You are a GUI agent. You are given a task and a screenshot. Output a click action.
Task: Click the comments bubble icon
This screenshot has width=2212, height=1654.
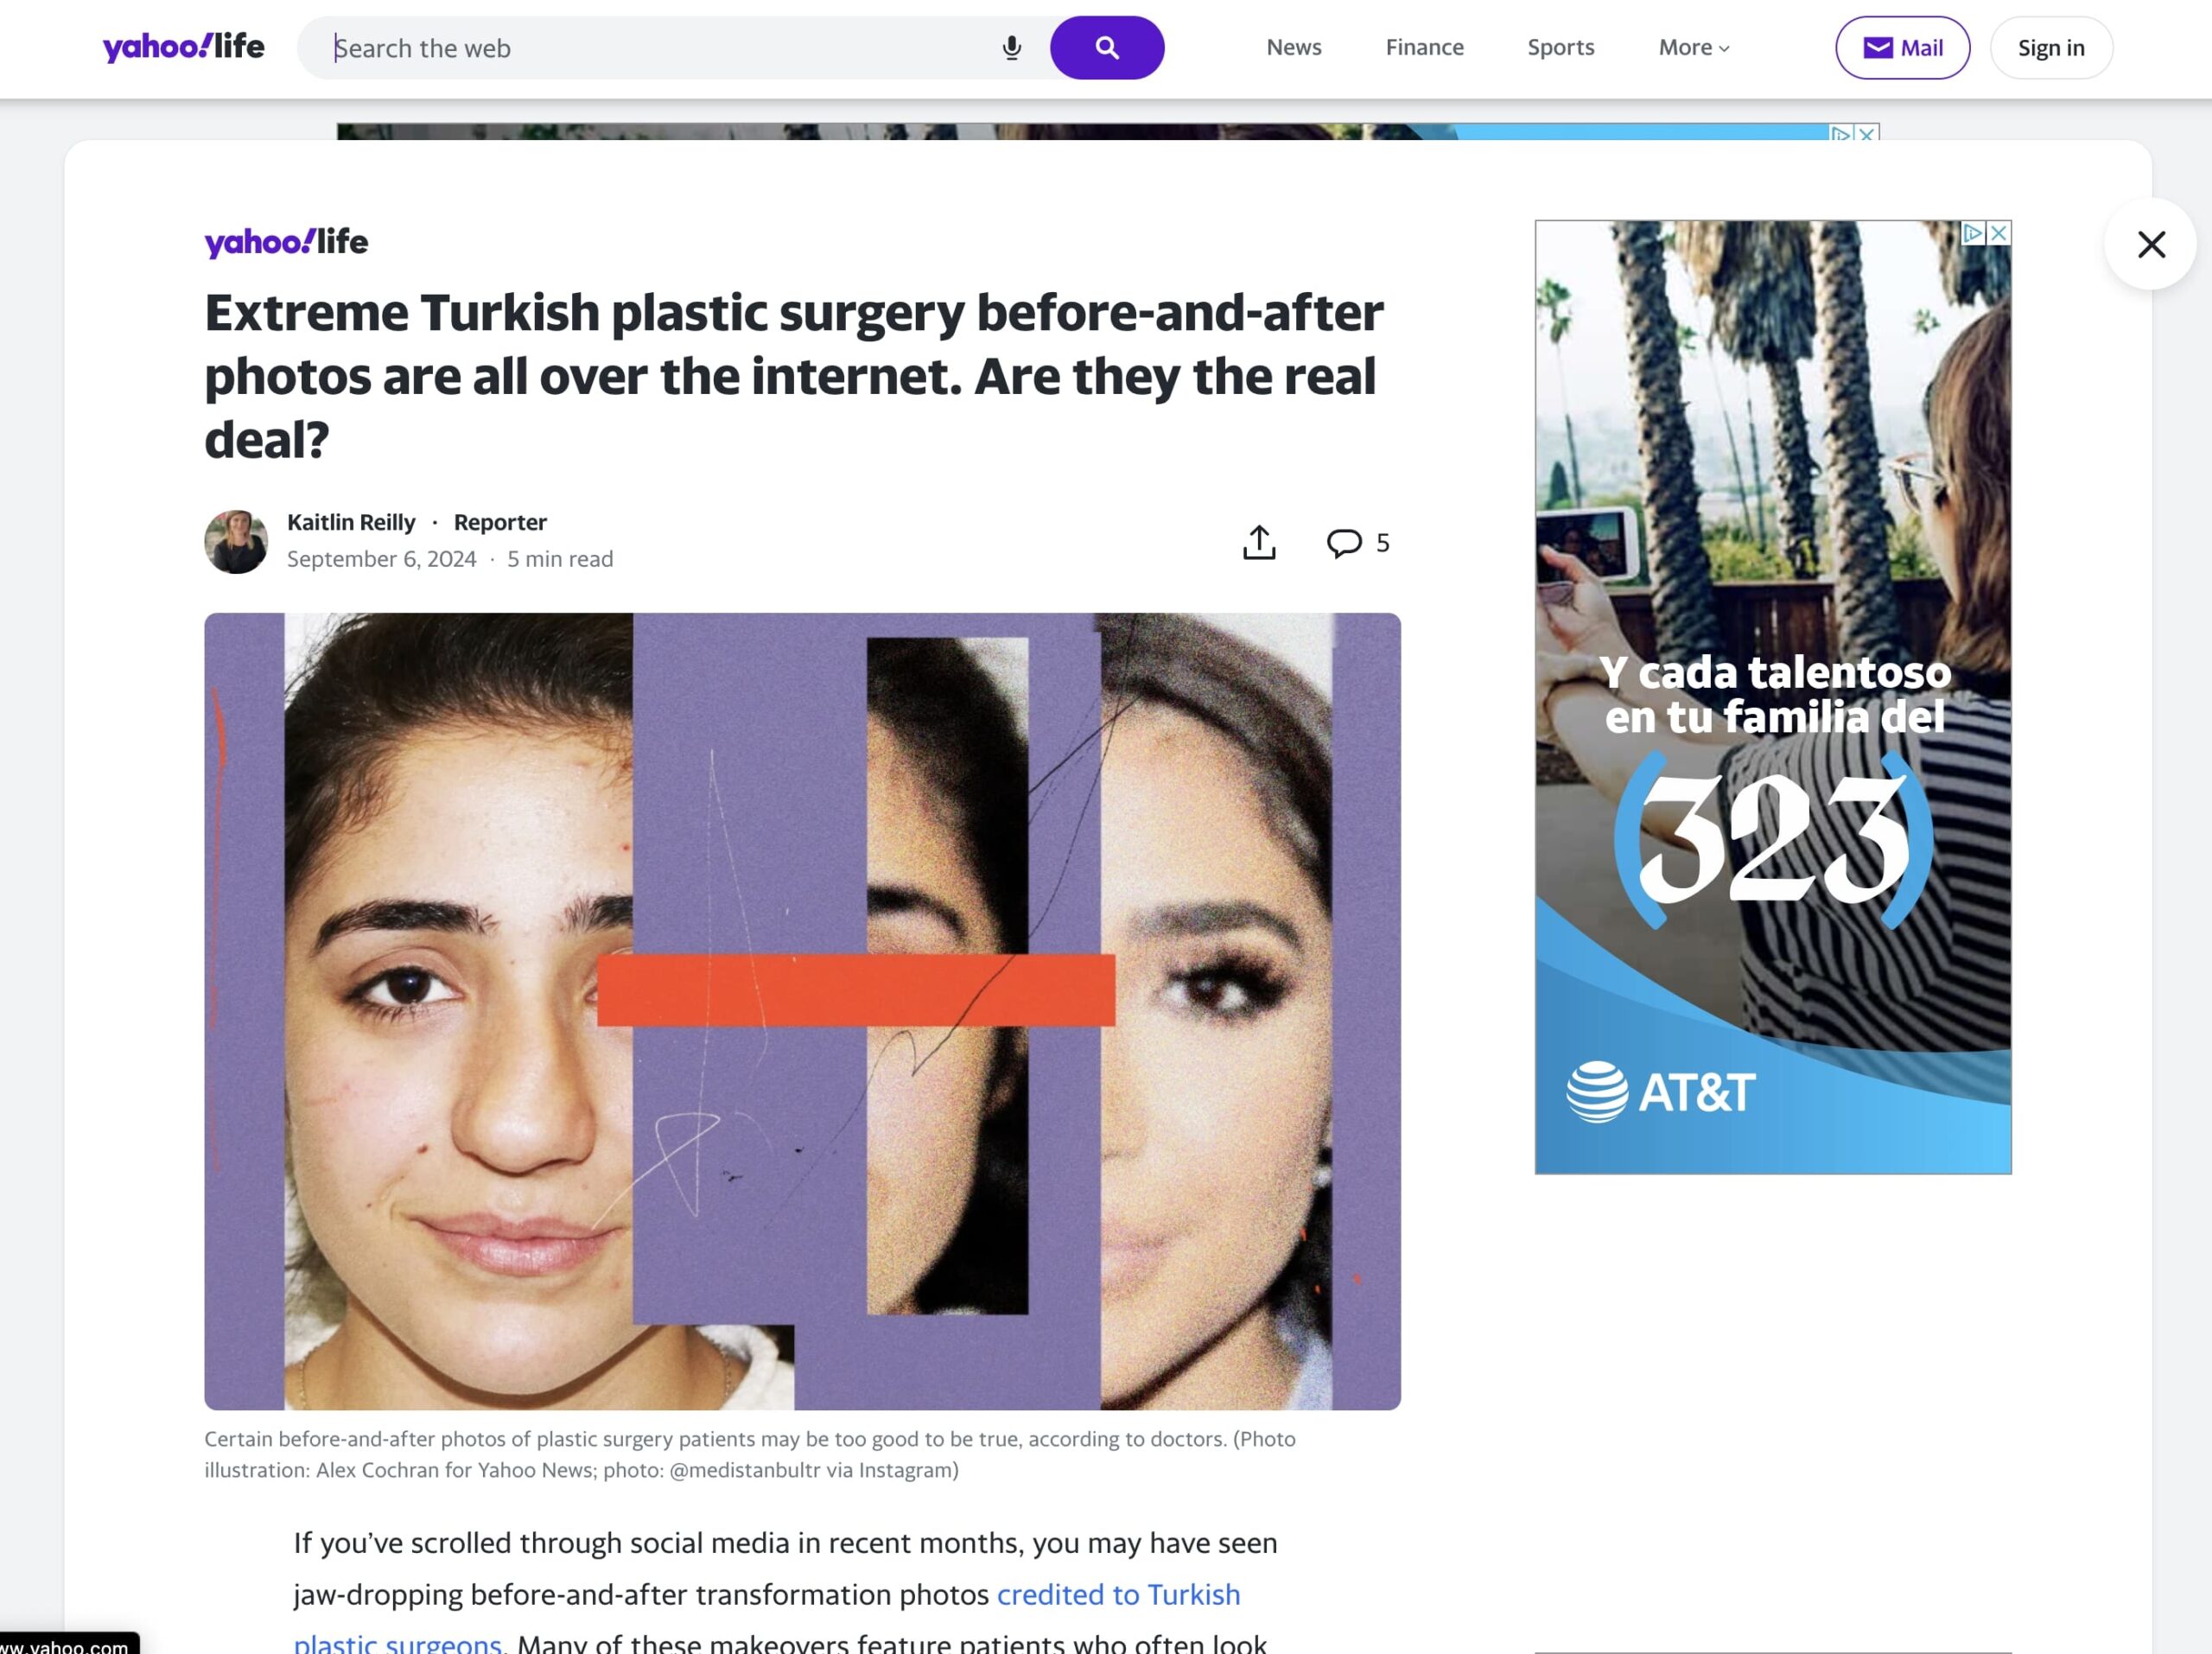(x=1354, y=540)
